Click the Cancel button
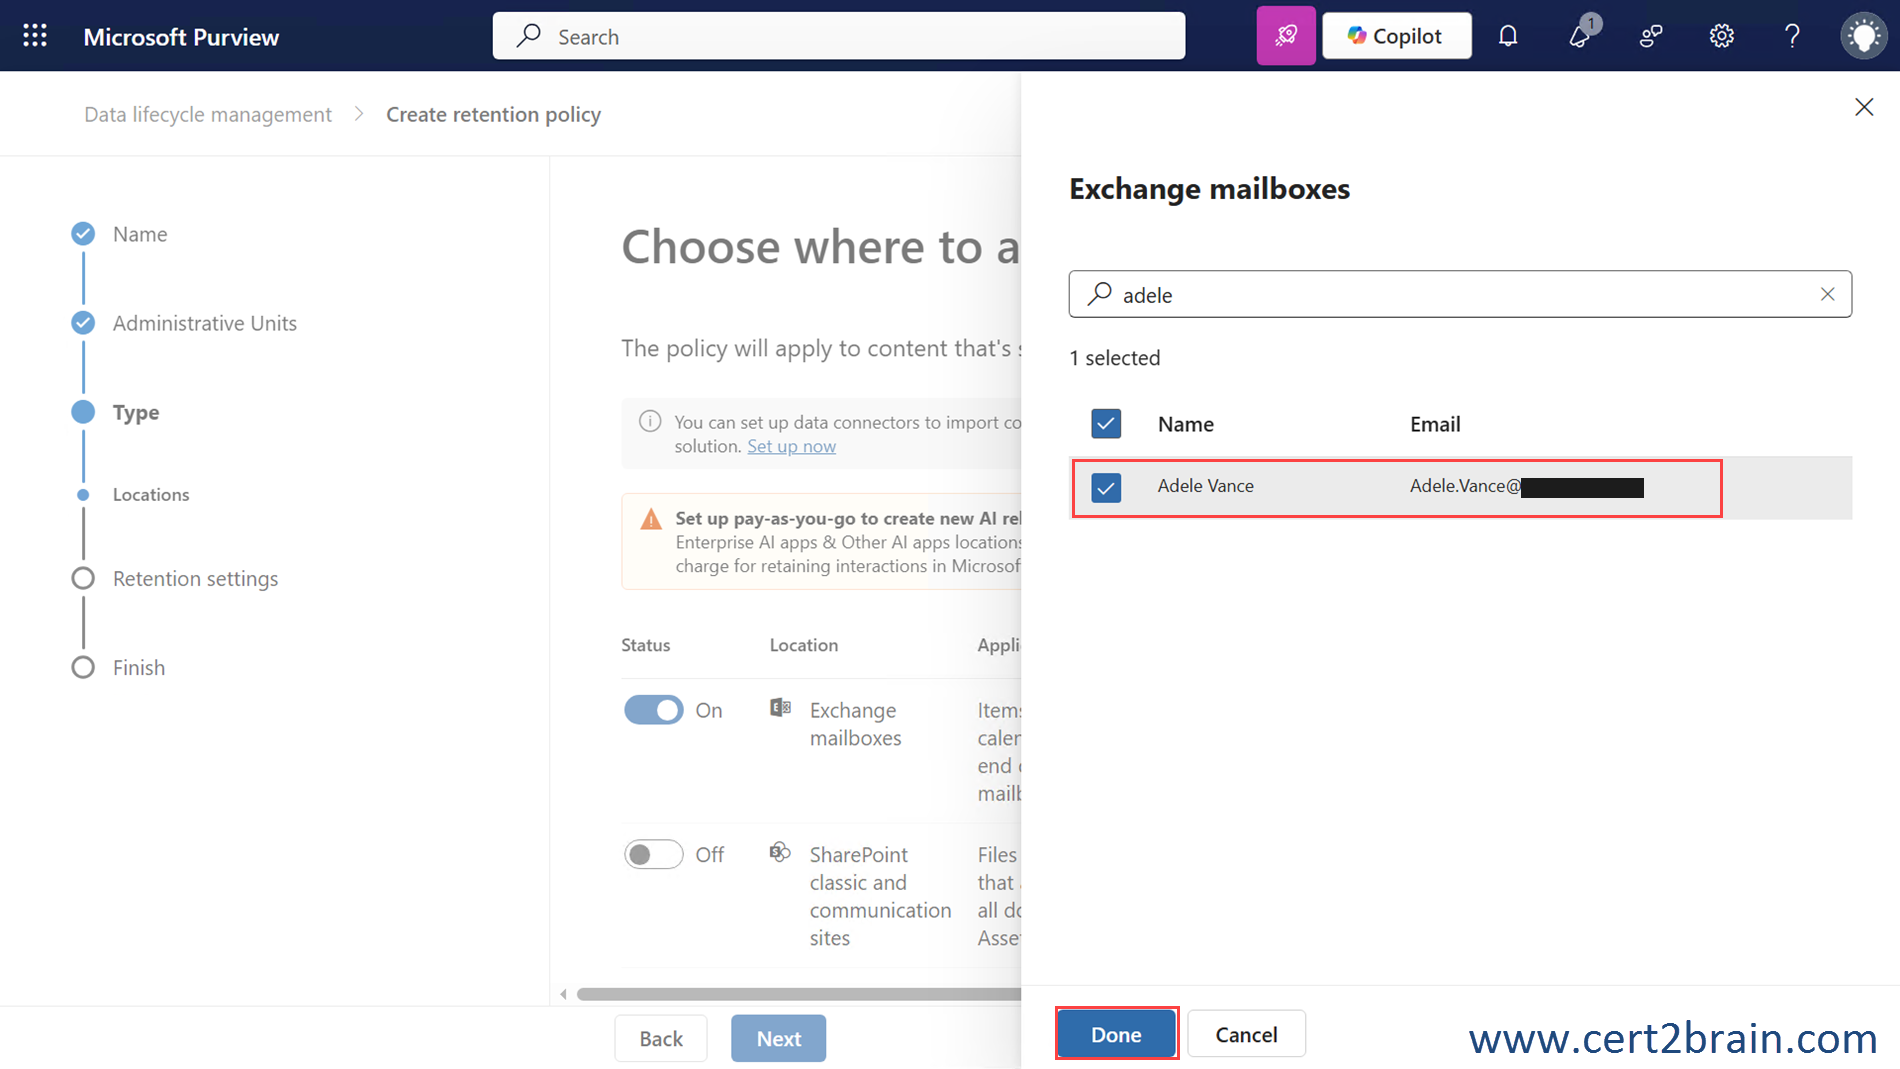 [x=1246, y=1034]
